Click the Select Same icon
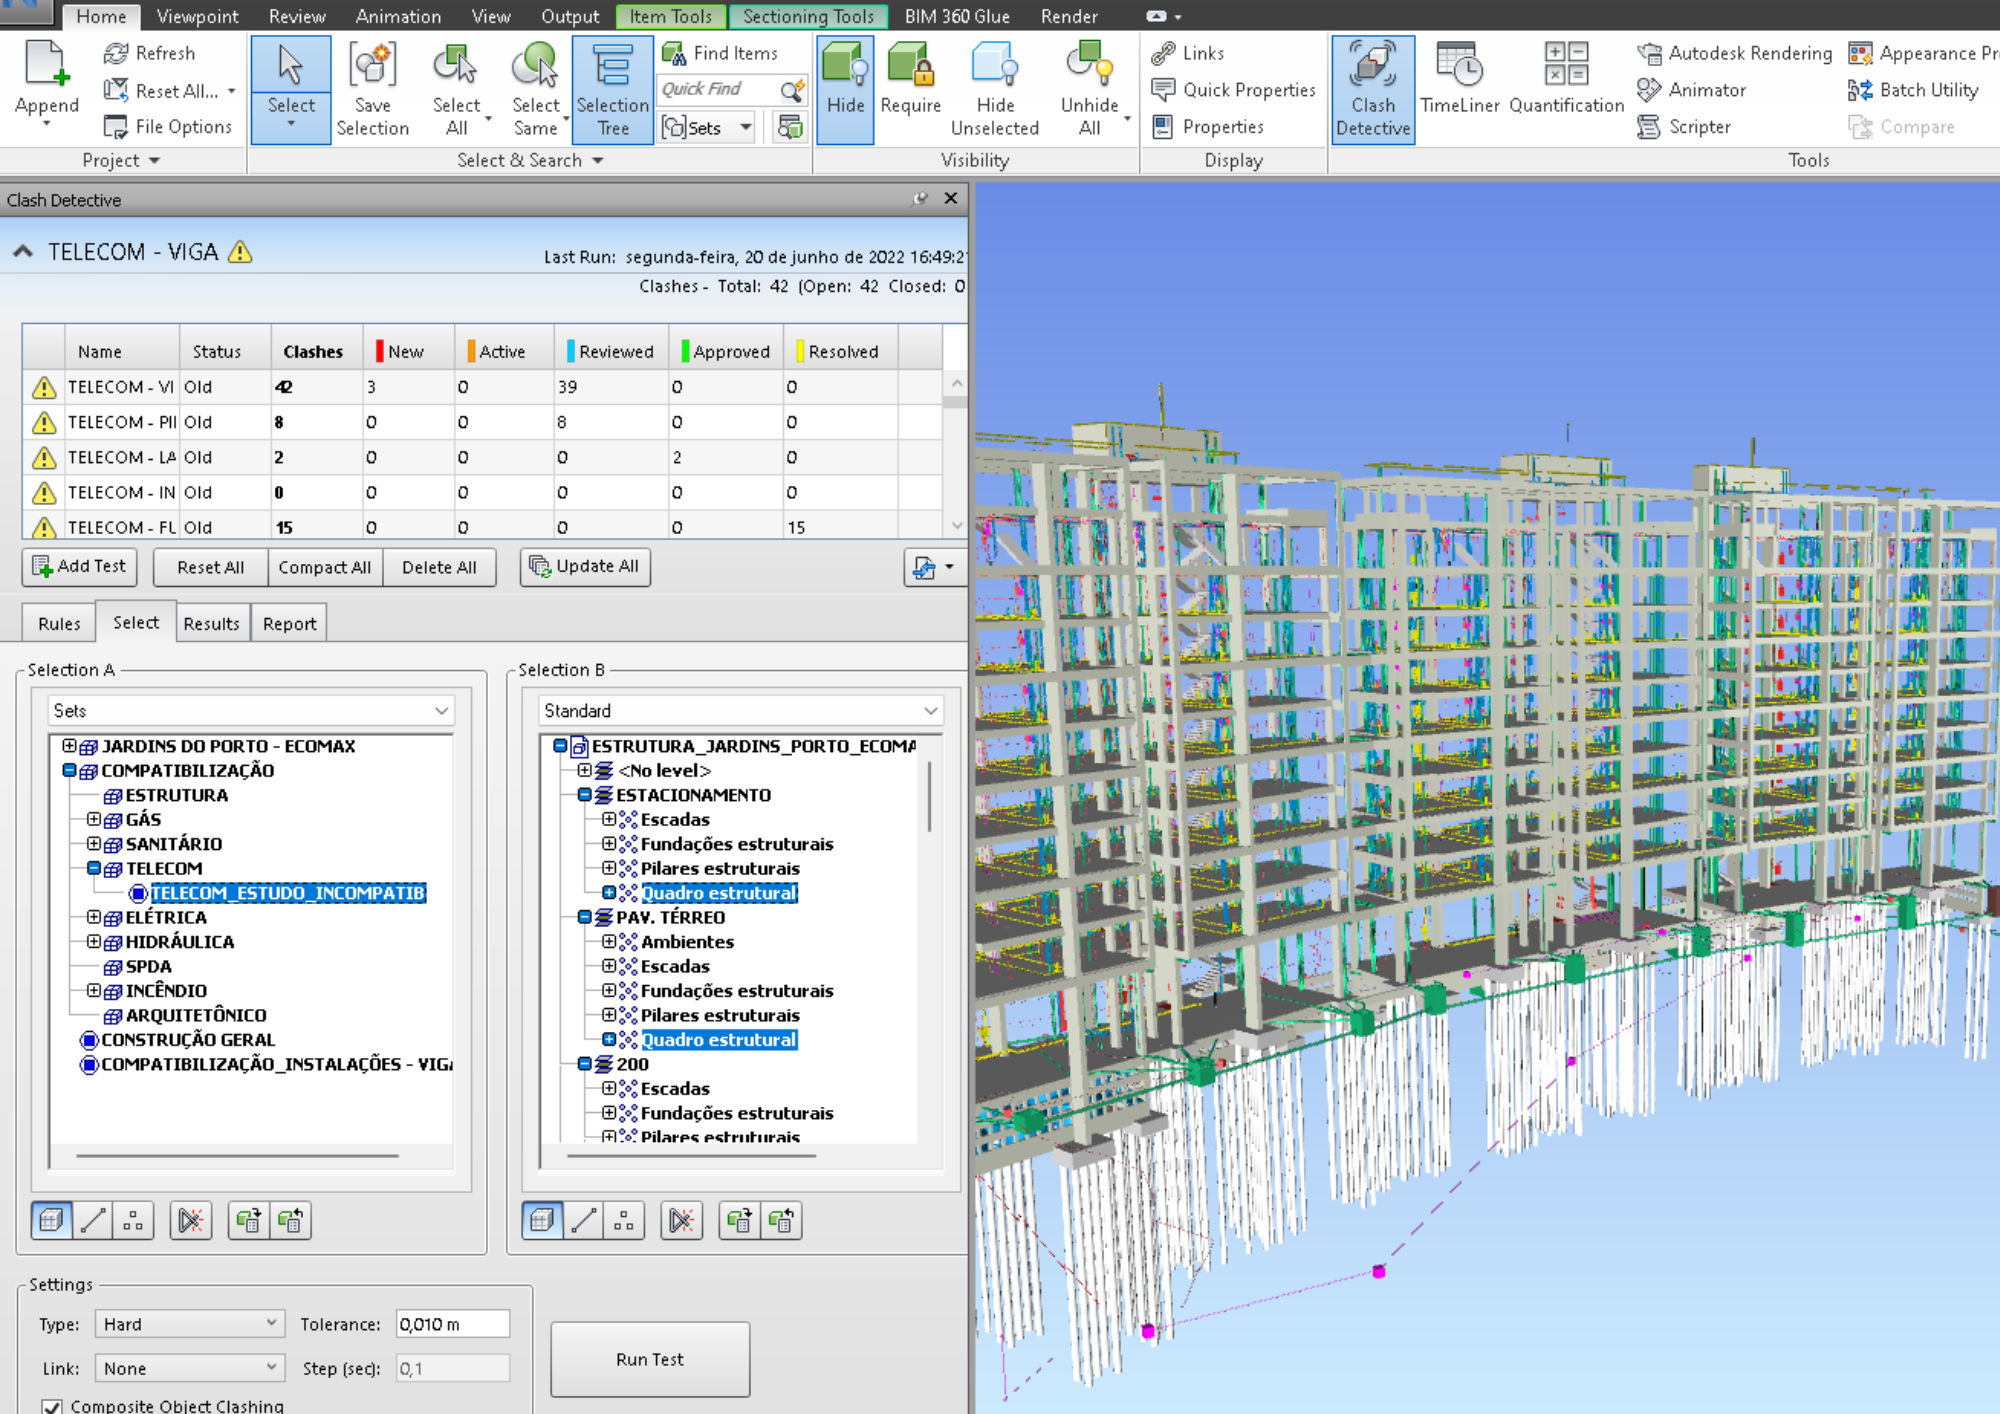The image size is (2000, 1414). coord(536,64)
